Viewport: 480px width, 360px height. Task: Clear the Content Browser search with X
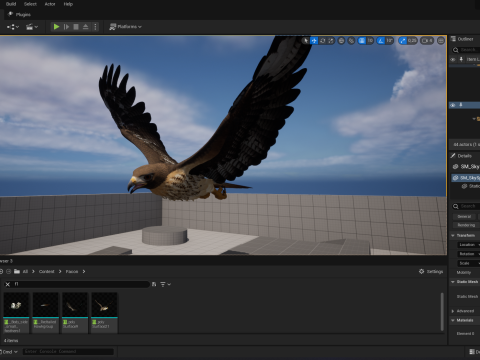pos(8,284)
